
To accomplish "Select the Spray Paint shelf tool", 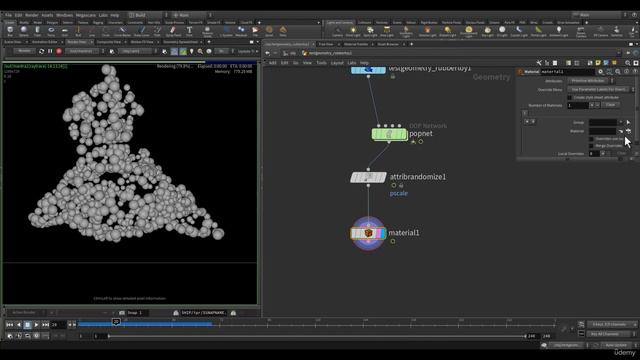I will pos(173,31).
